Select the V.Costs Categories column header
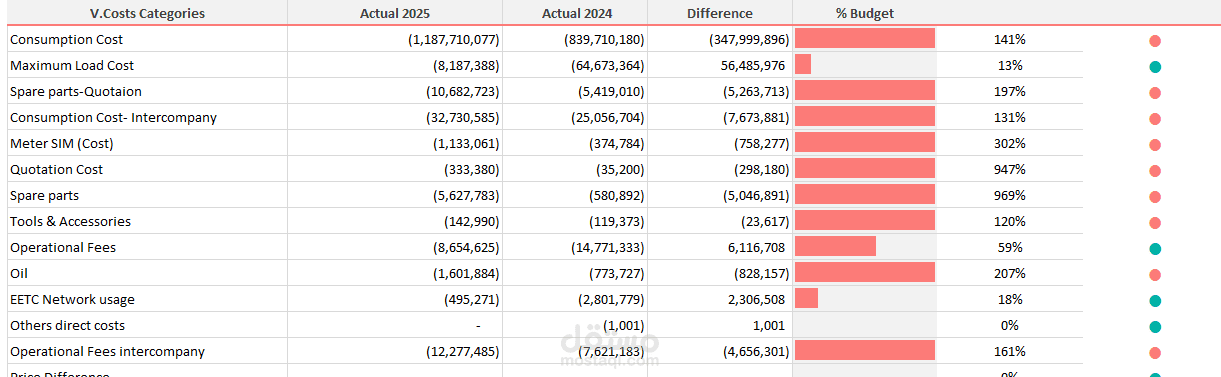 point(147,13)
